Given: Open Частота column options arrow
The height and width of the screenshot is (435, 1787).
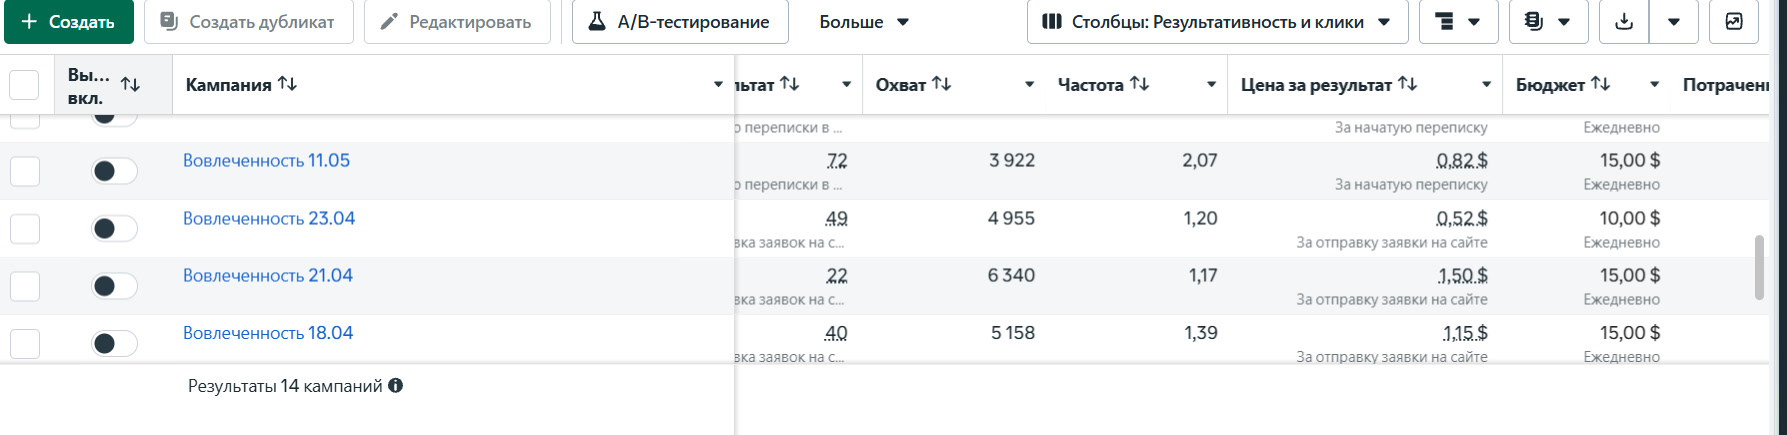Looking at the screenshot, I should coord(1211,85).
